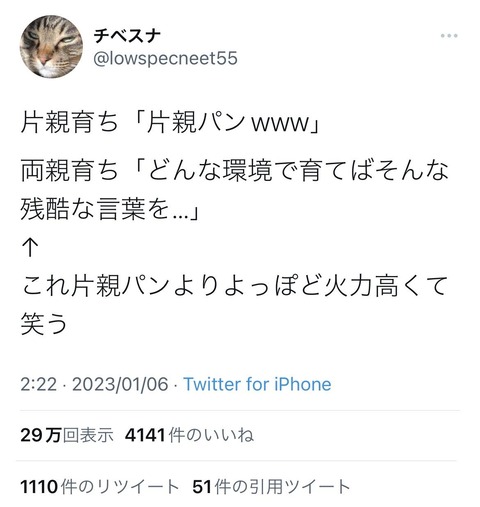Show the 1110件のリツイート retweets list

[x=100, y=486]
